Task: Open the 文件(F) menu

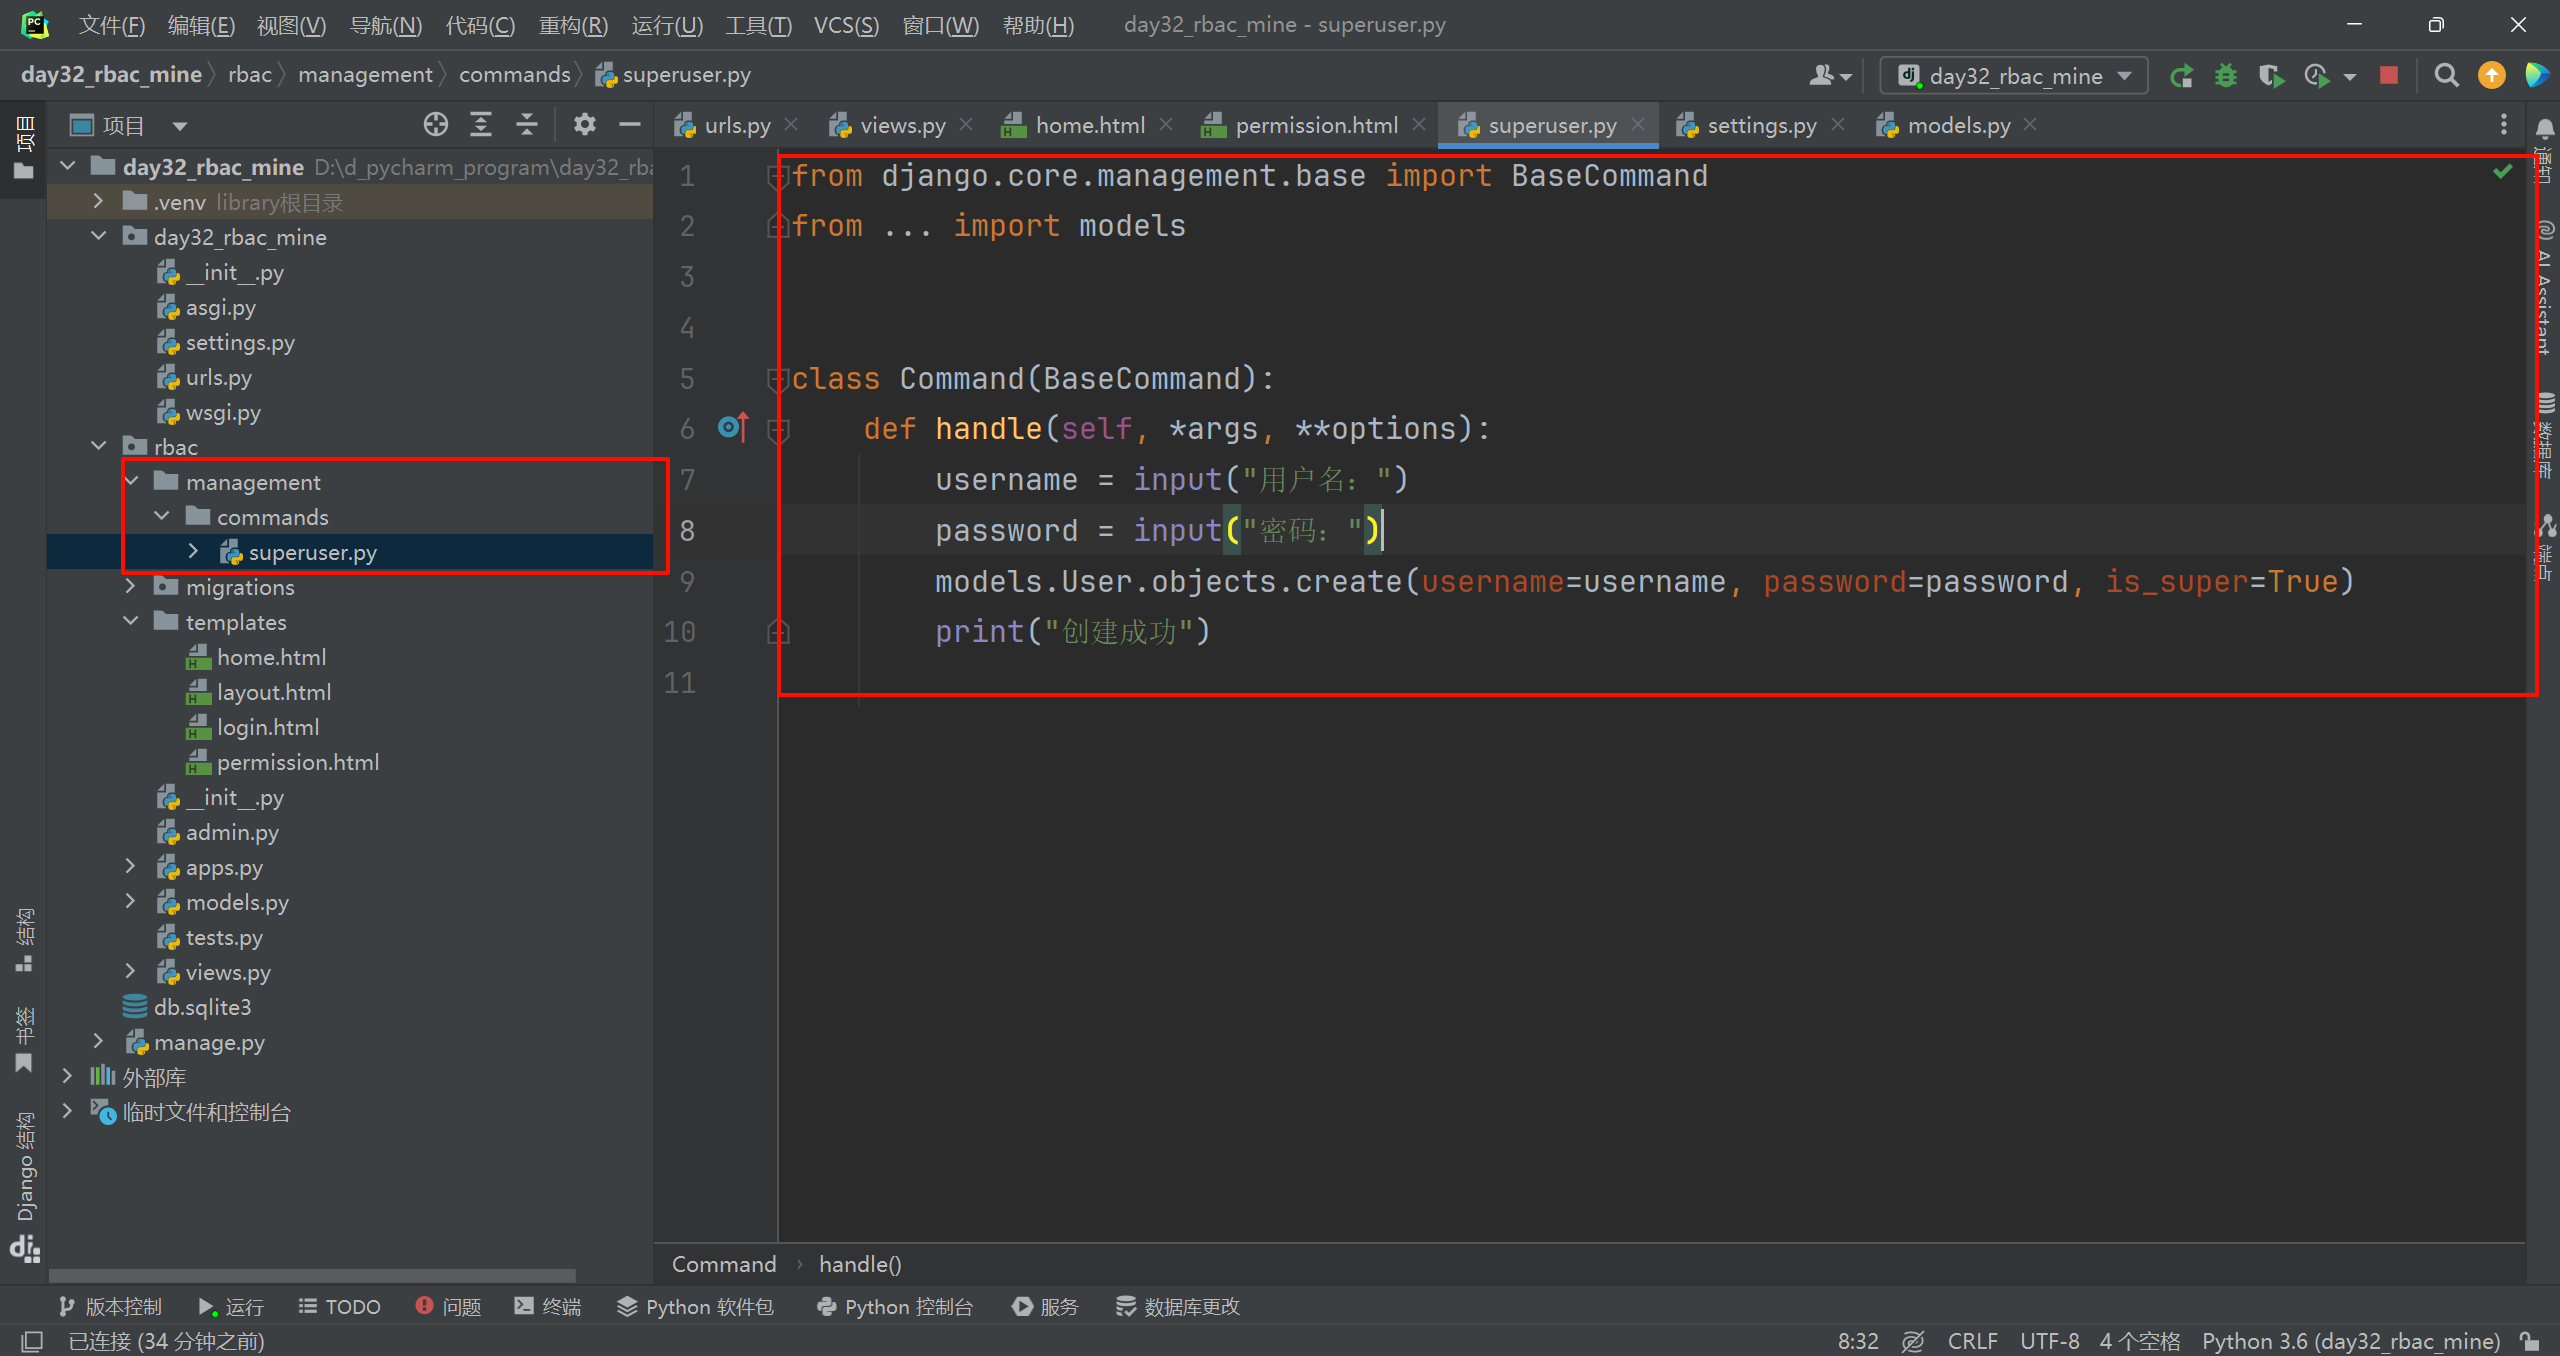Action: coord(112,25)
